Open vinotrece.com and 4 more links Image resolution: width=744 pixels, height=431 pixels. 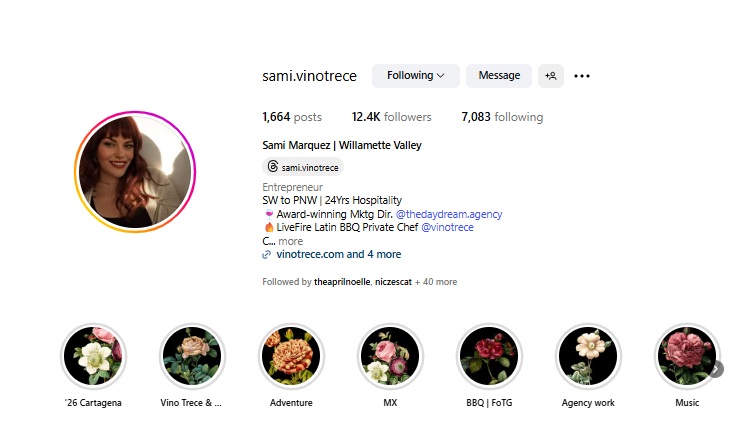[338, 254]
